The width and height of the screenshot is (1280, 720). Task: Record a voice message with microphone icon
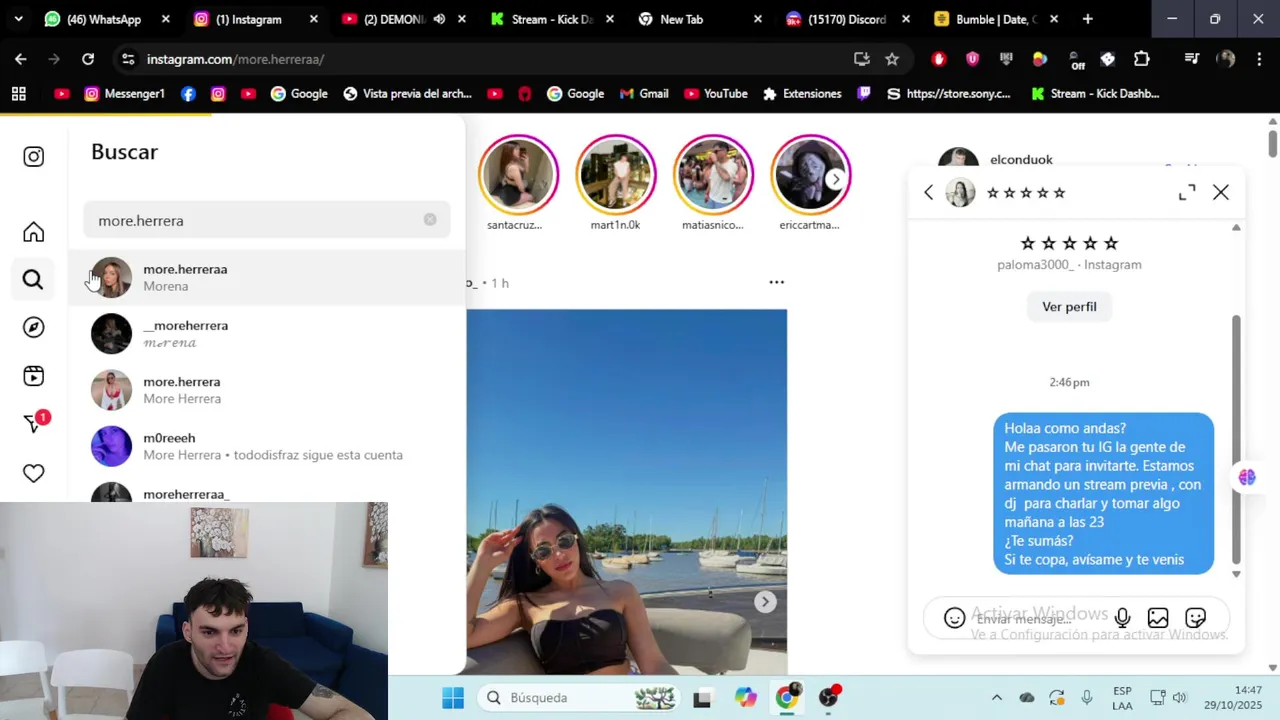click(x=1123, y=618)
